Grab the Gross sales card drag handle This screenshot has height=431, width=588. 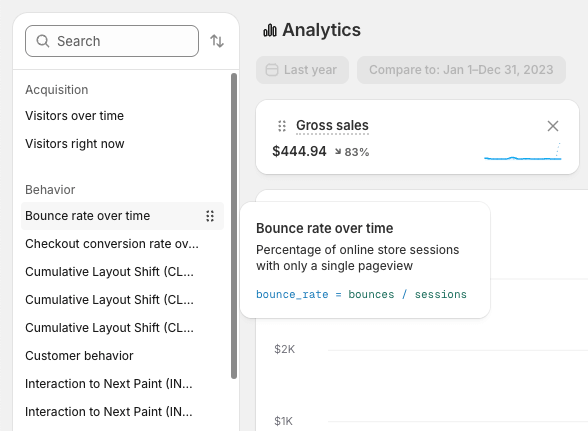click(x=282, y=126)
